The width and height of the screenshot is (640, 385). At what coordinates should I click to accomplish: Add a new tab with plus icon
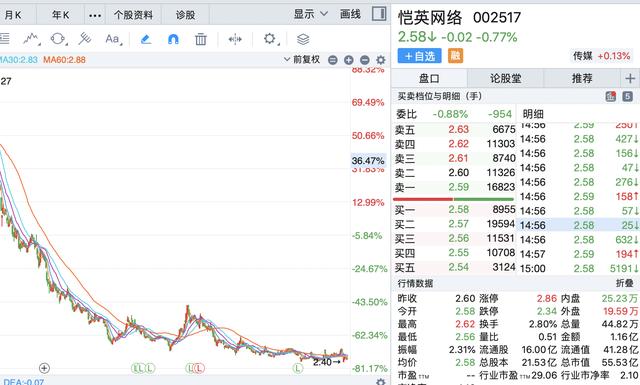[x=630, y=78]
